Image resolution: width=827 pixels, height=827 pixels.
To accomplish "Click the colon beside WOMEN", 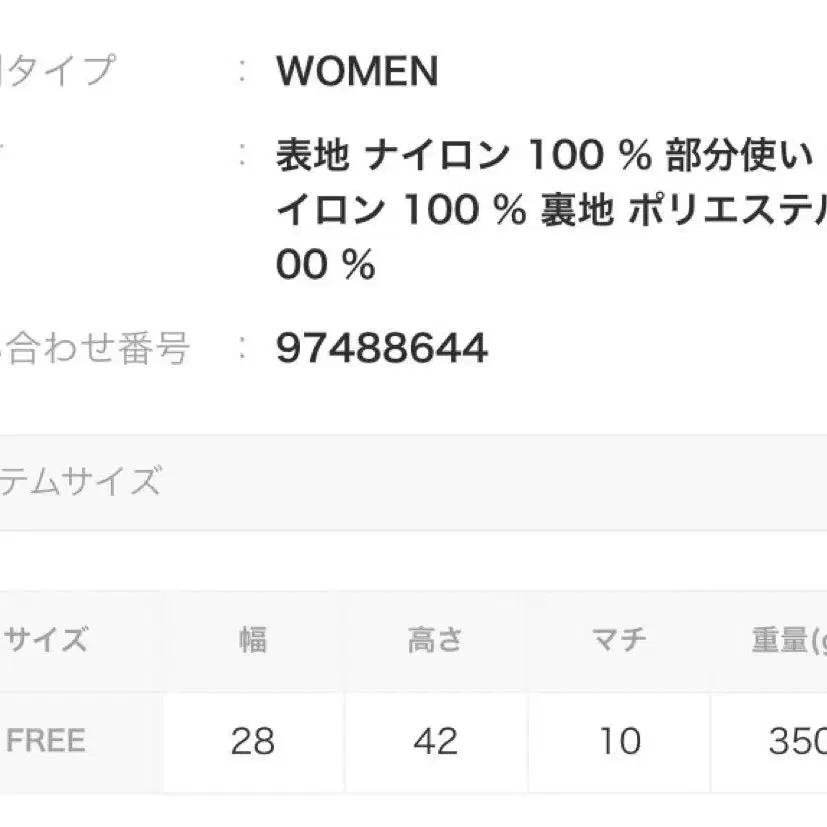I will (x=243, y=72).
